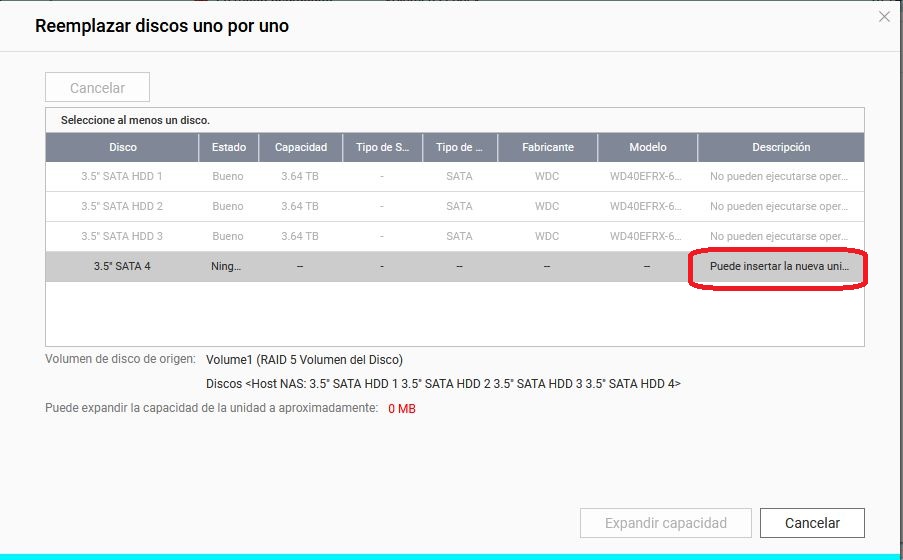Select the 3.5" SATA HDD 2 row
This screenshot has height=560, width=903.
pos(122,206)
